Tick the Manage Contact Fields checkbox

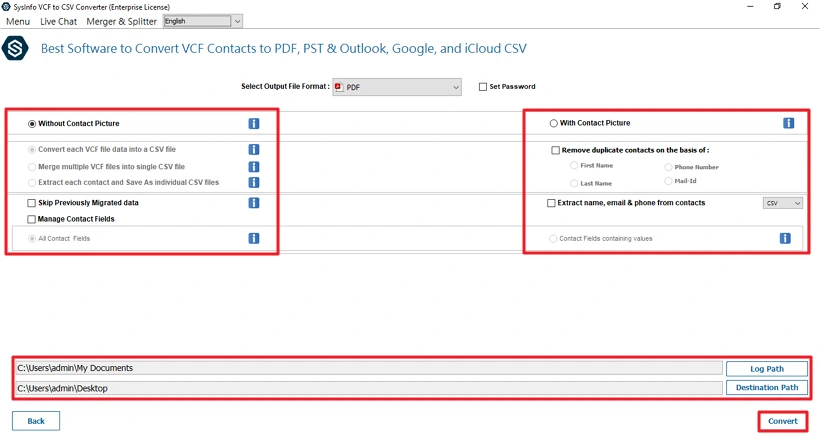point(31,219)
